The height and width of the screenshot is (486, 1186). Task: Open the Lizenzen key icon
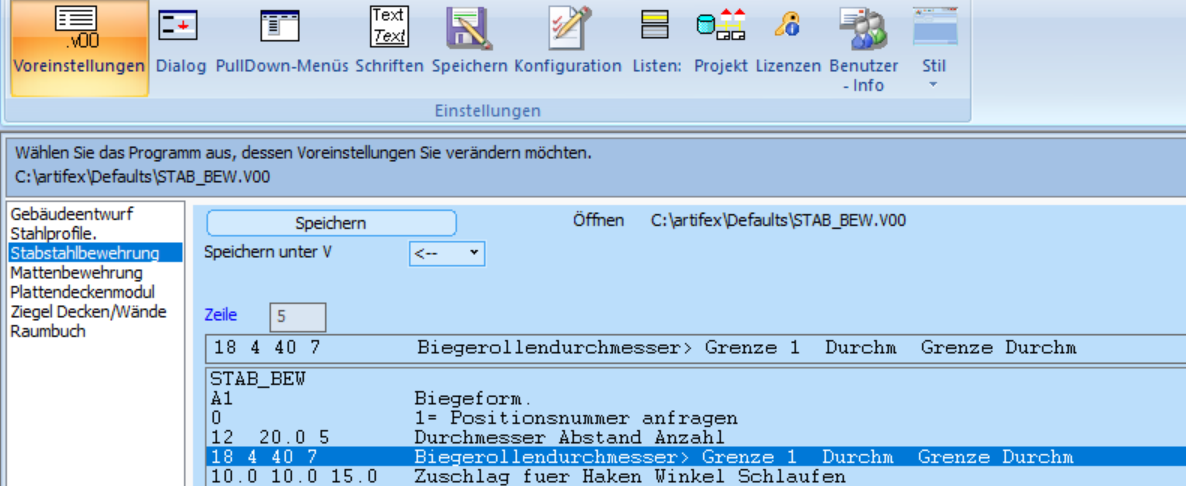pos(788,27)
